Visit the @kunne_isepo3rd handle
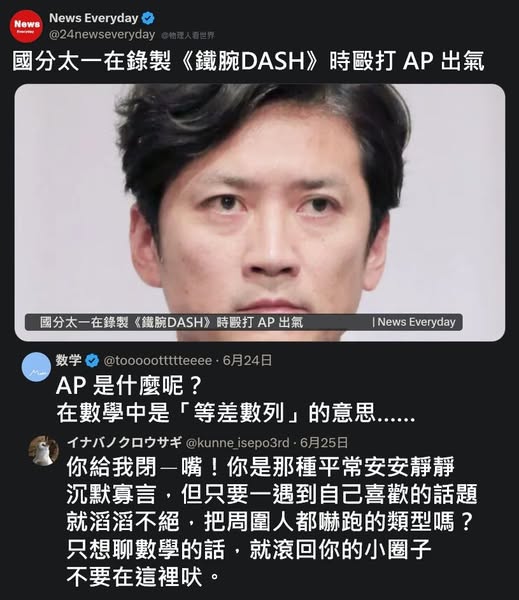 click(x=237, y=443)
